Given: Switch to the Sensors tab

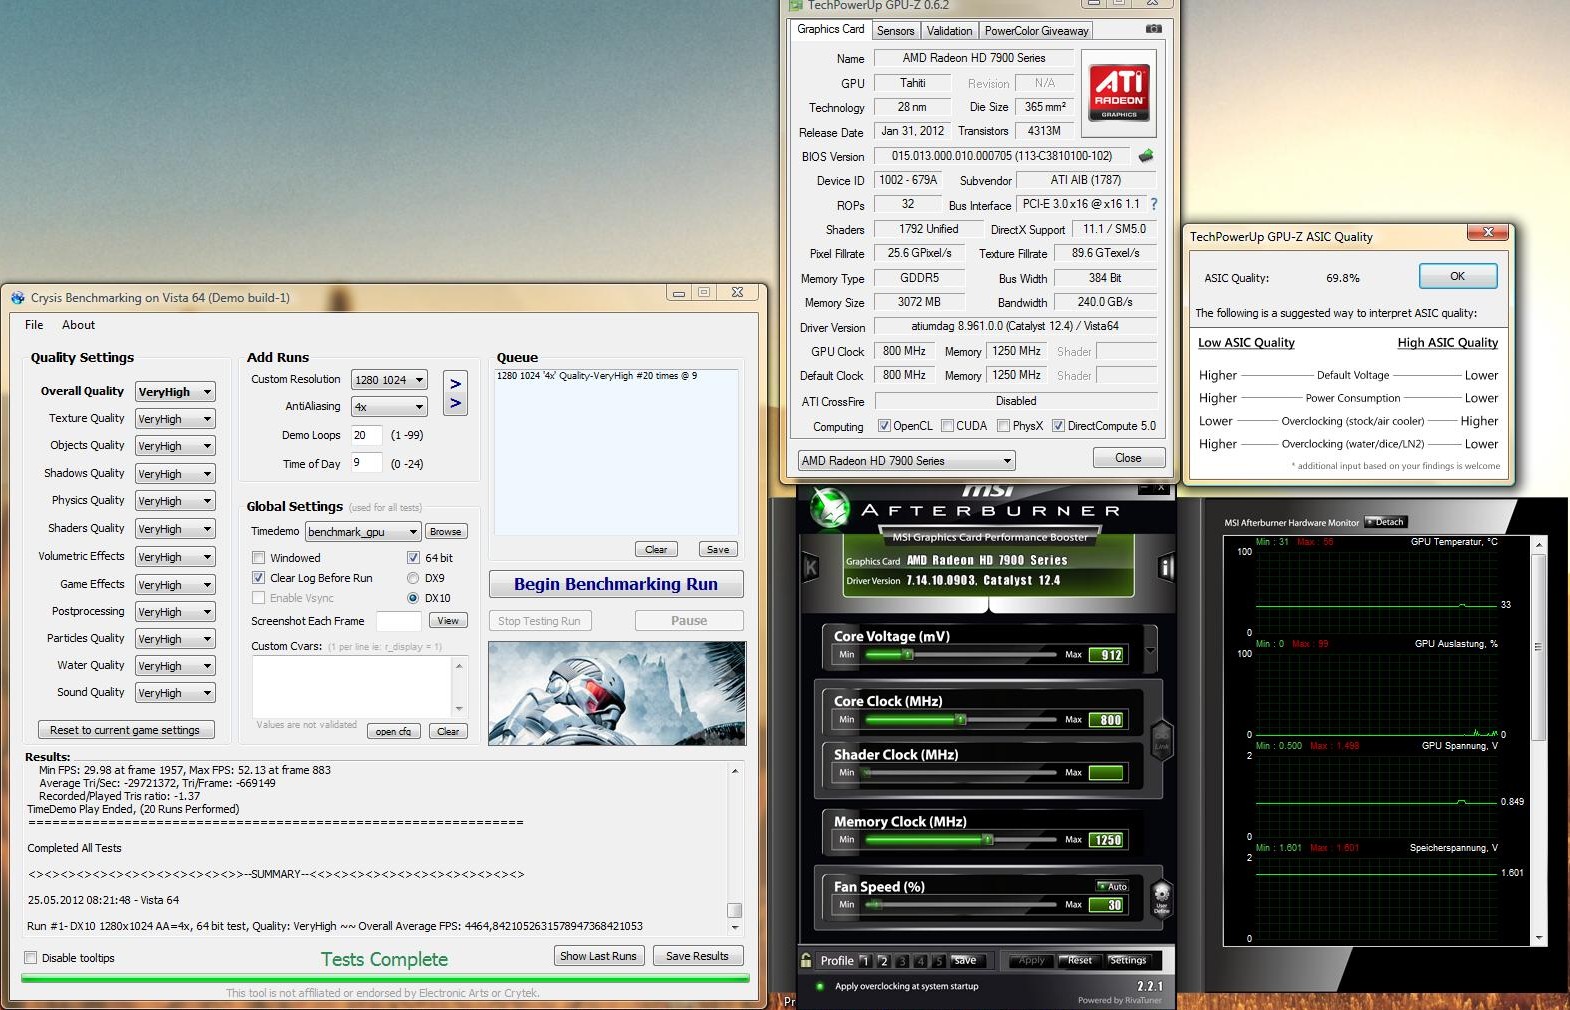Looking at the screenshot, I should [895, 31].
